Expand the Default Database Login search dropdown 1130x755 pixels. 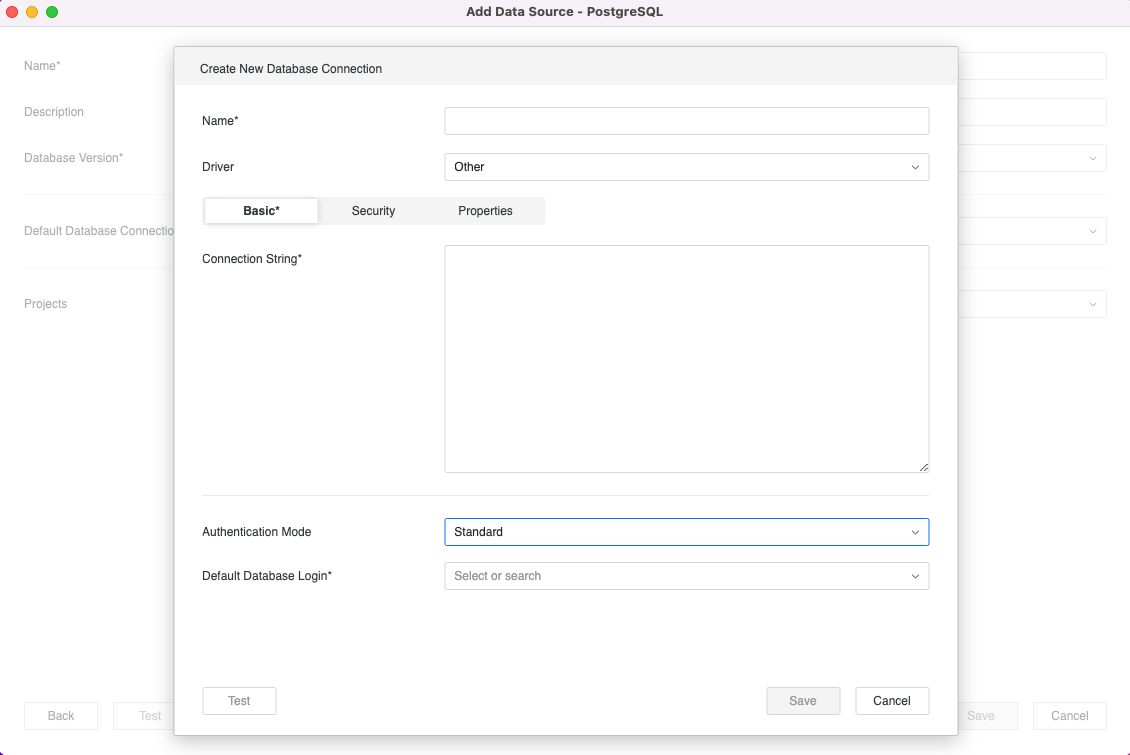686,576
